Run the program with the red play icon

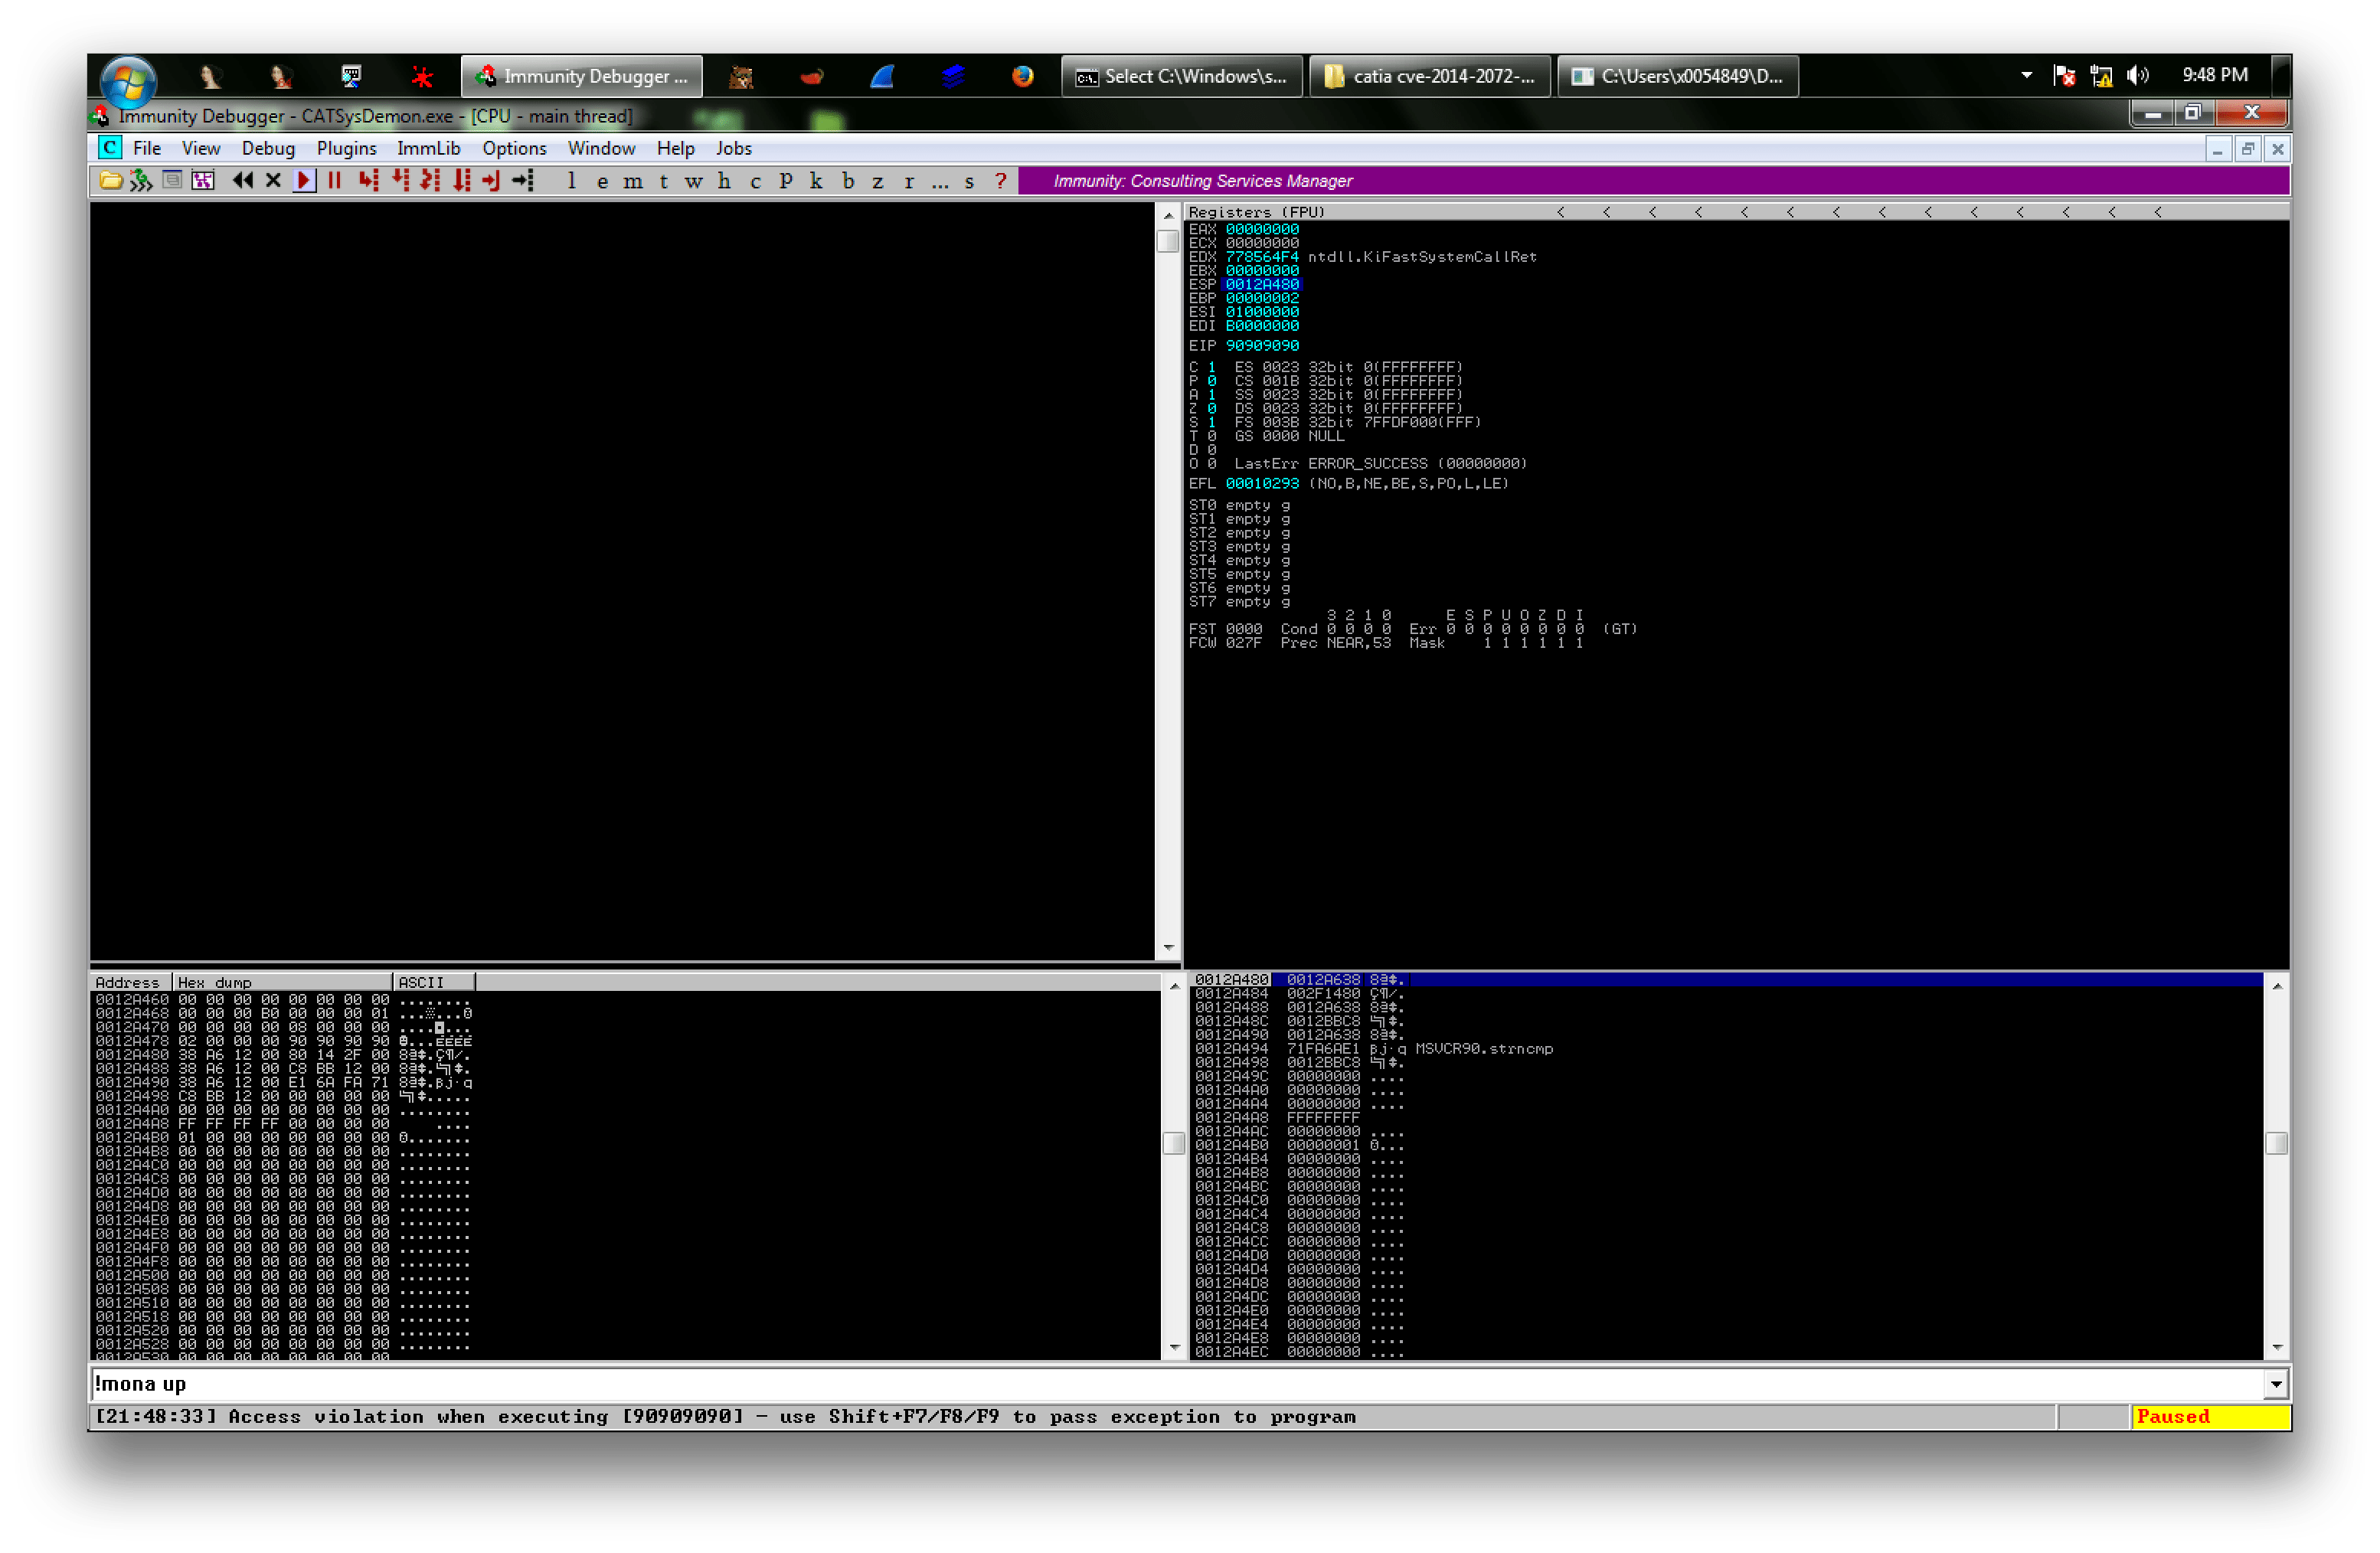[304, 181]
